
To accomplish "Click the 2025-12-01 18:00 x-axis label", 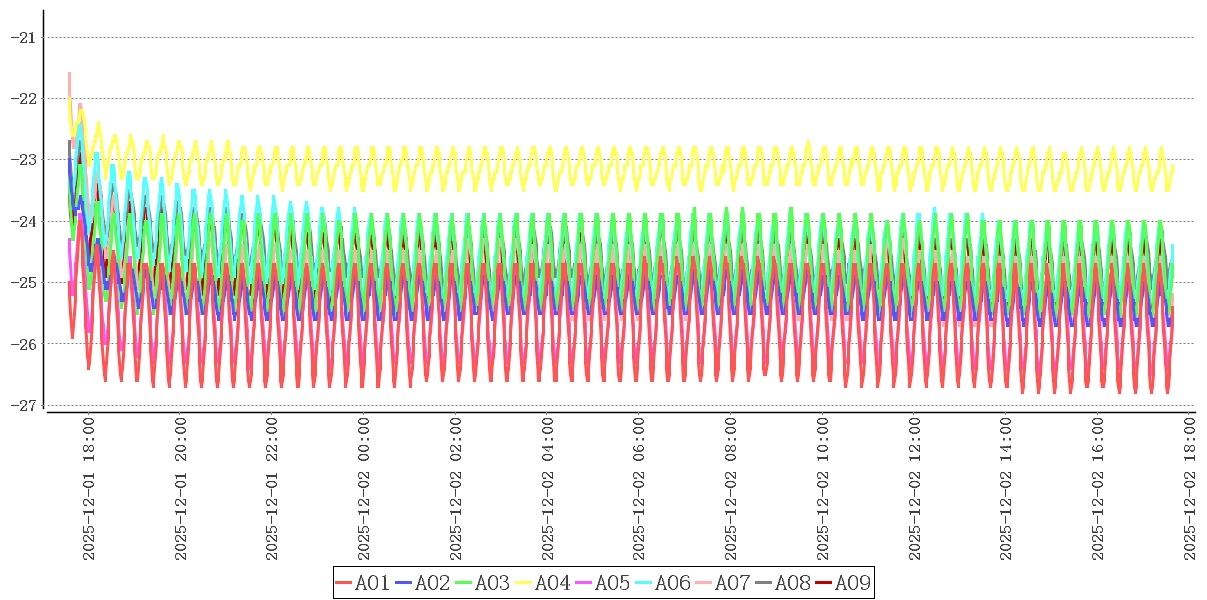I will tap(88, 489).
